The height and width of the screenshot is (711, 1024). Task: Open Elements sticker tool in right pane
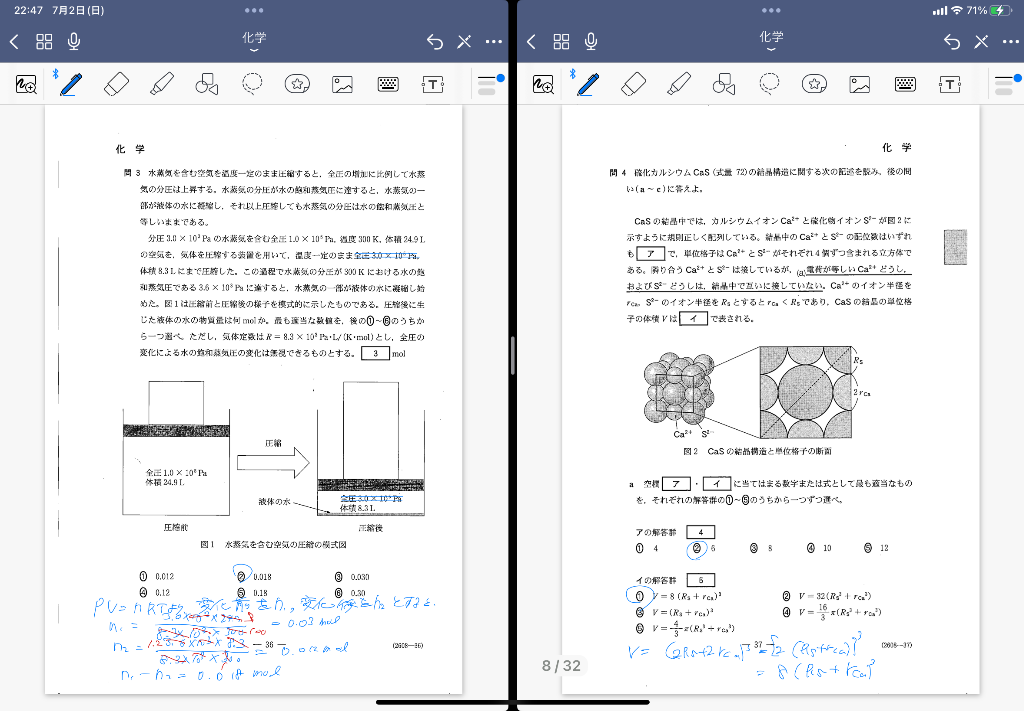coord(814,84)
